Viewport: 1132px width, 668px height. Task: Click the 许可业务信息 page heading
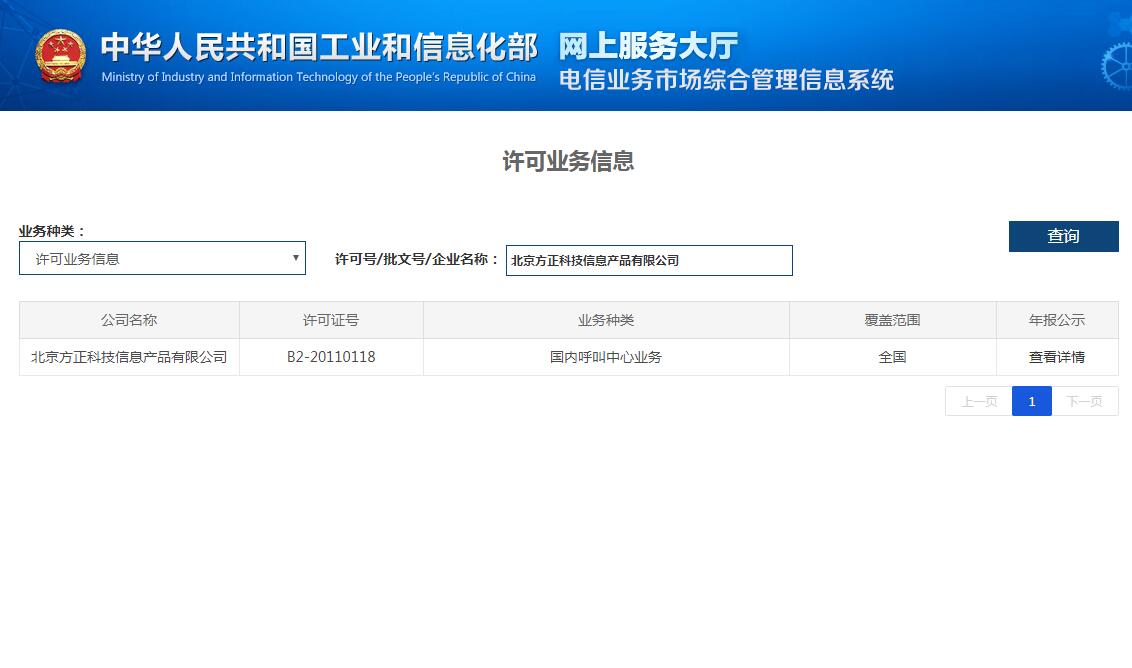tap(568, 161)
